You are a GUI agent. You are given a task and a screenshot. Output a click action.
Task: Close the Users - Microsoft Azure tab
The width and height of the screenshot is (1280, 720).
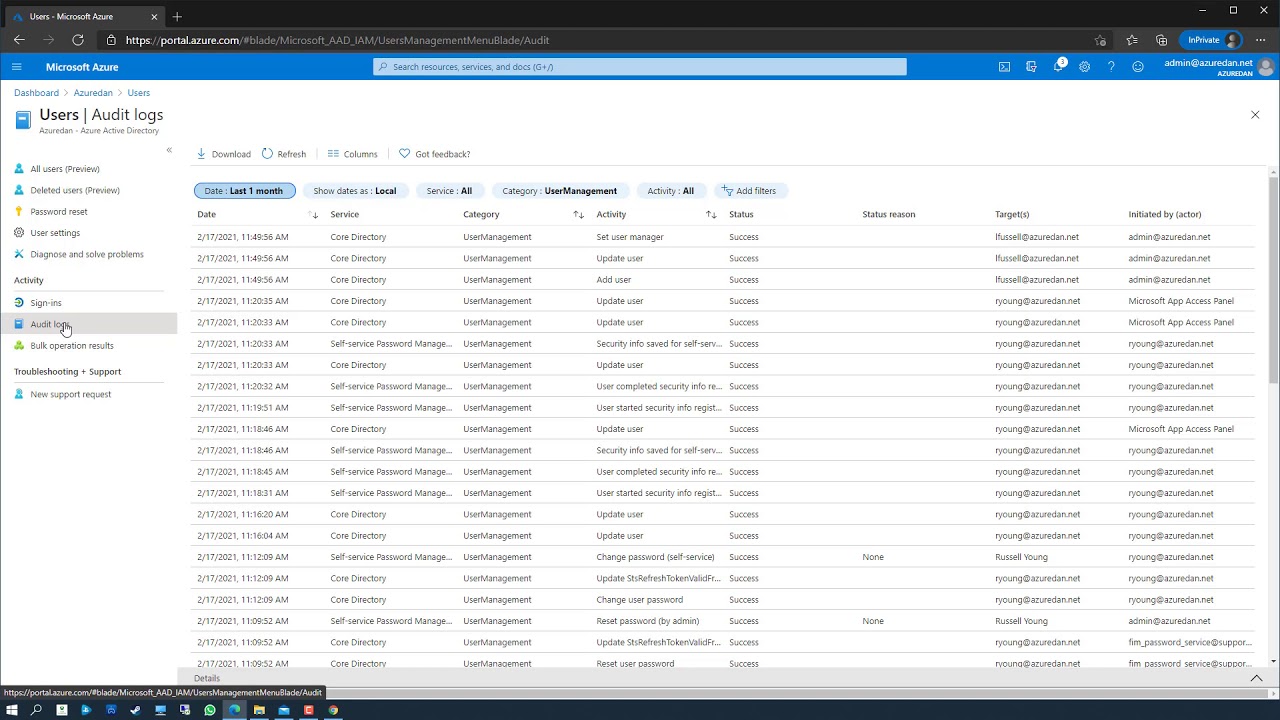point(154,16)
